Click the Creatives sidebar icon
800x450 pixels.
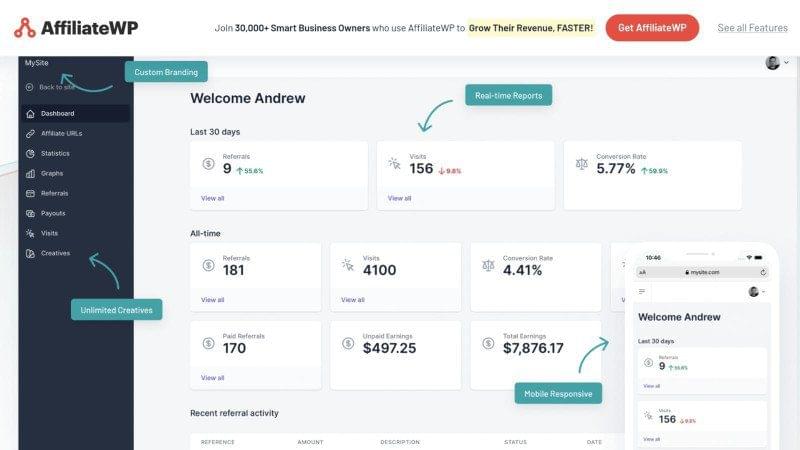coord(30,253)
